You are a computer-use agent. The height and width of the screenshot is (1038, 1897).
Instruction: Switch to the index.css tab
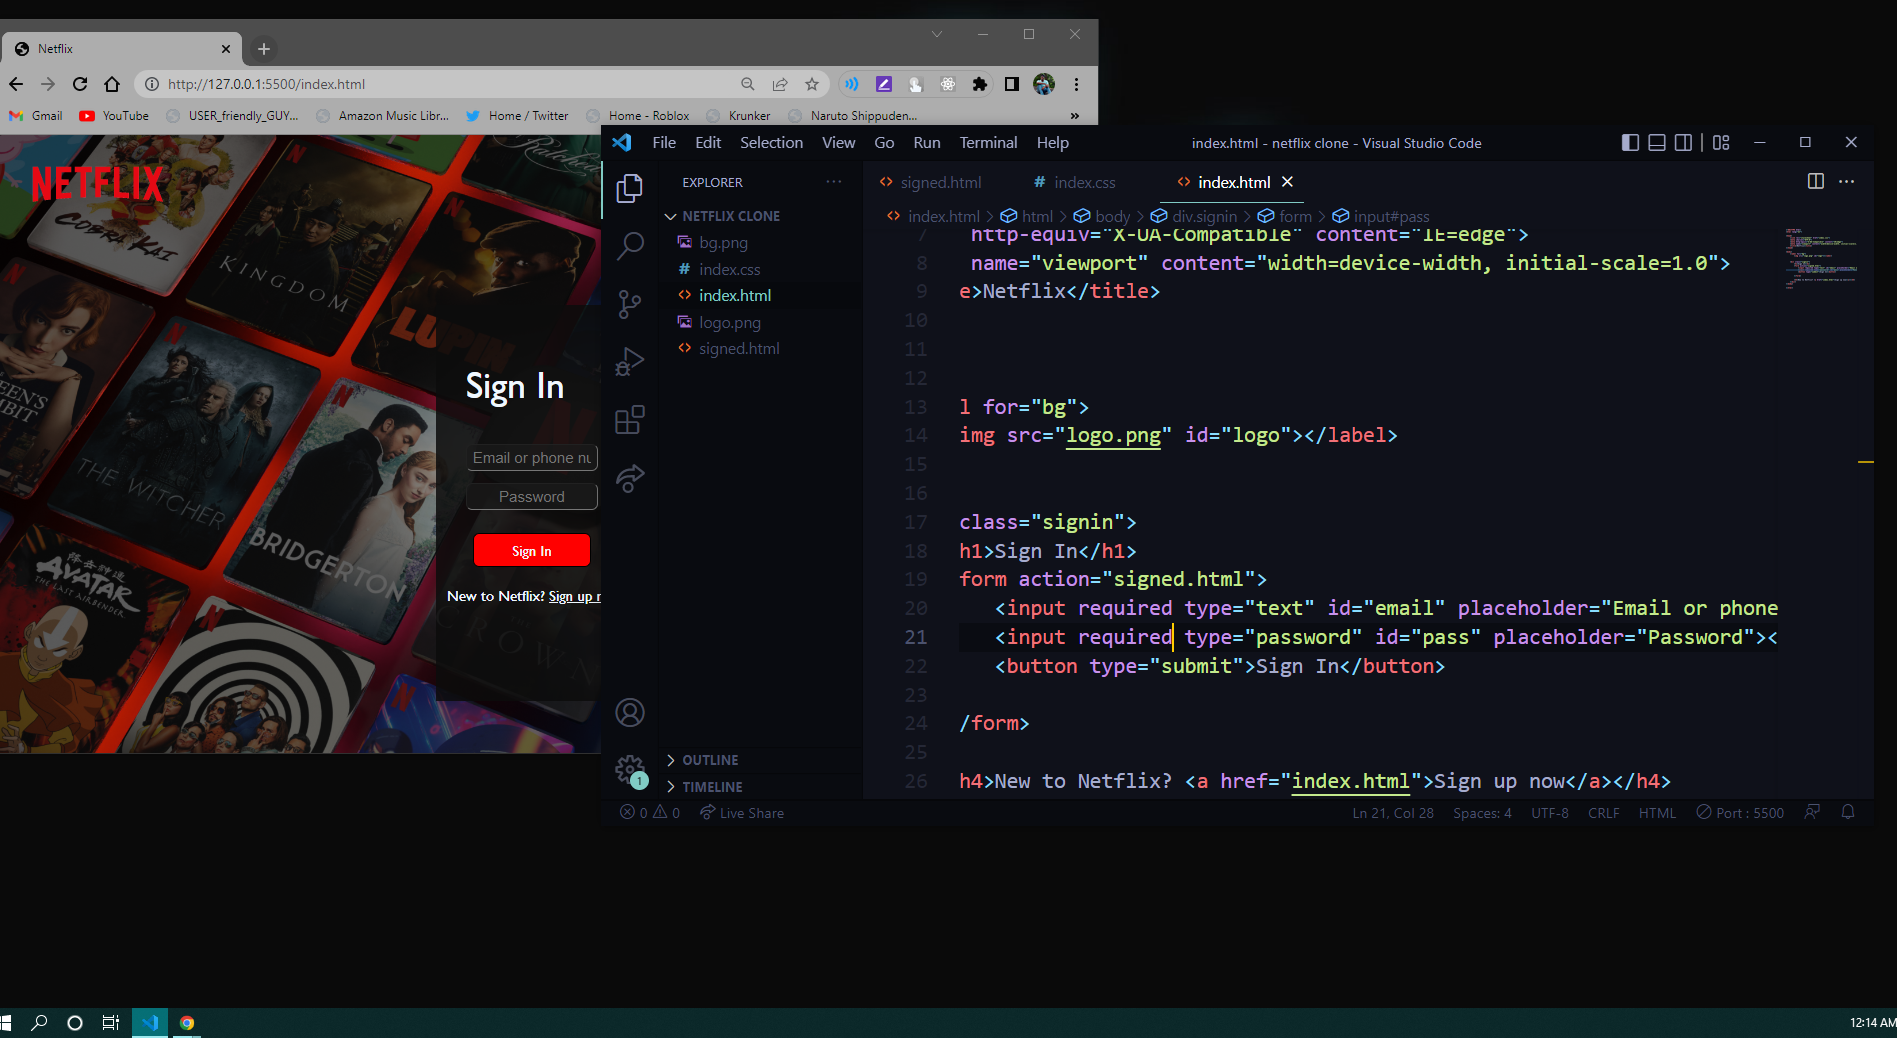coord(1084,182)
